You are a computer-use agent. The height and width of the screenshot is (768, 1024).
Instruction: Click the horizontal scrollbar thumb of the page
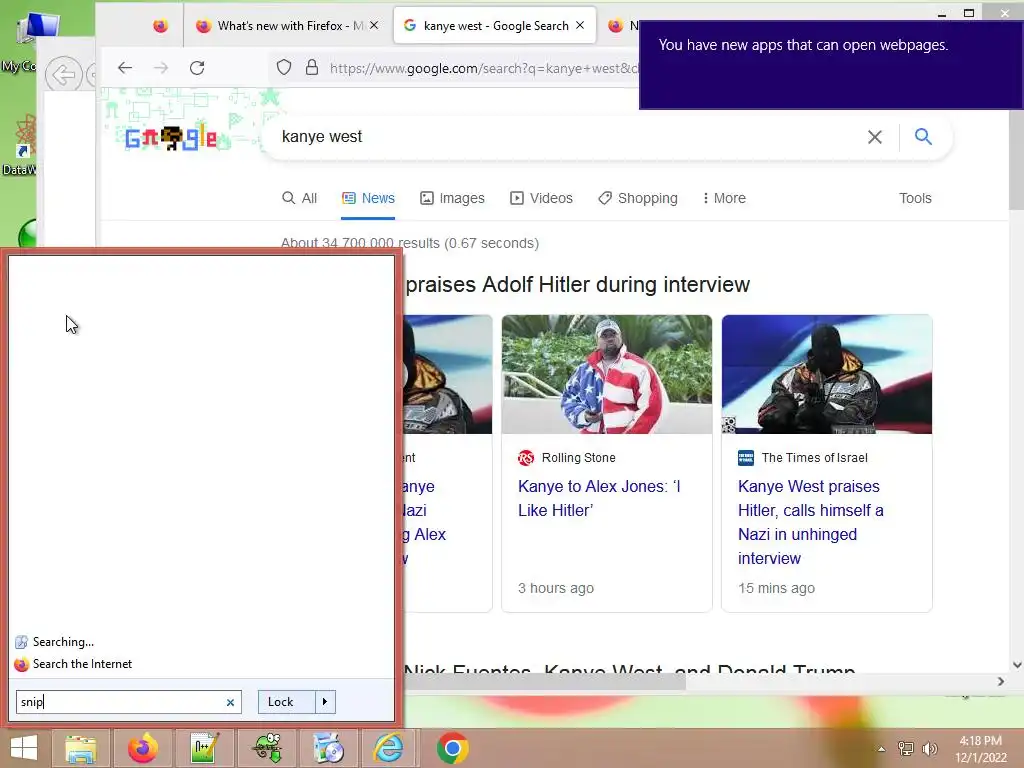point(545,682)
